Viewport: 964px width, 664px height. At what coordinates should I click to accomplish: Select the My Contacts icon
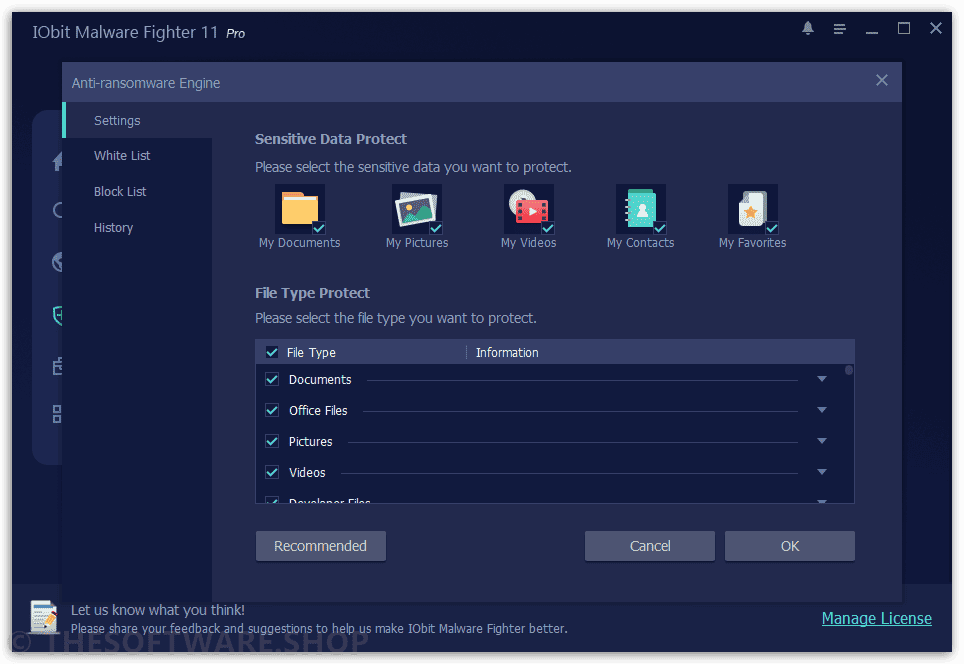coord(641,209)
